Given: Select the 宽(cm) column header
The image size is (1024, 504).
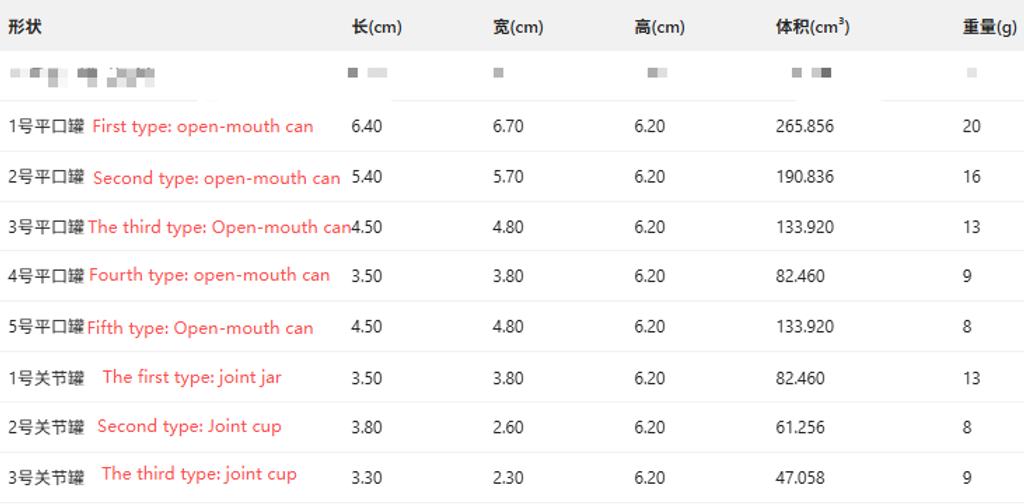Looking at the screenshot, I should click(518, 27).
